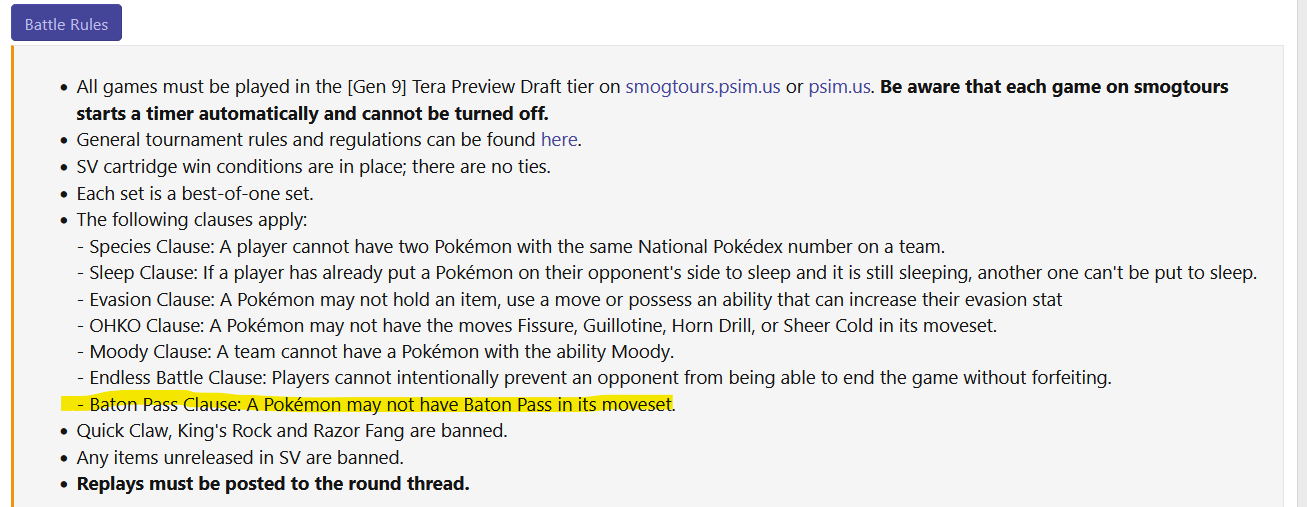Open the smogtours.psim.us link

(x=702, y=87)
